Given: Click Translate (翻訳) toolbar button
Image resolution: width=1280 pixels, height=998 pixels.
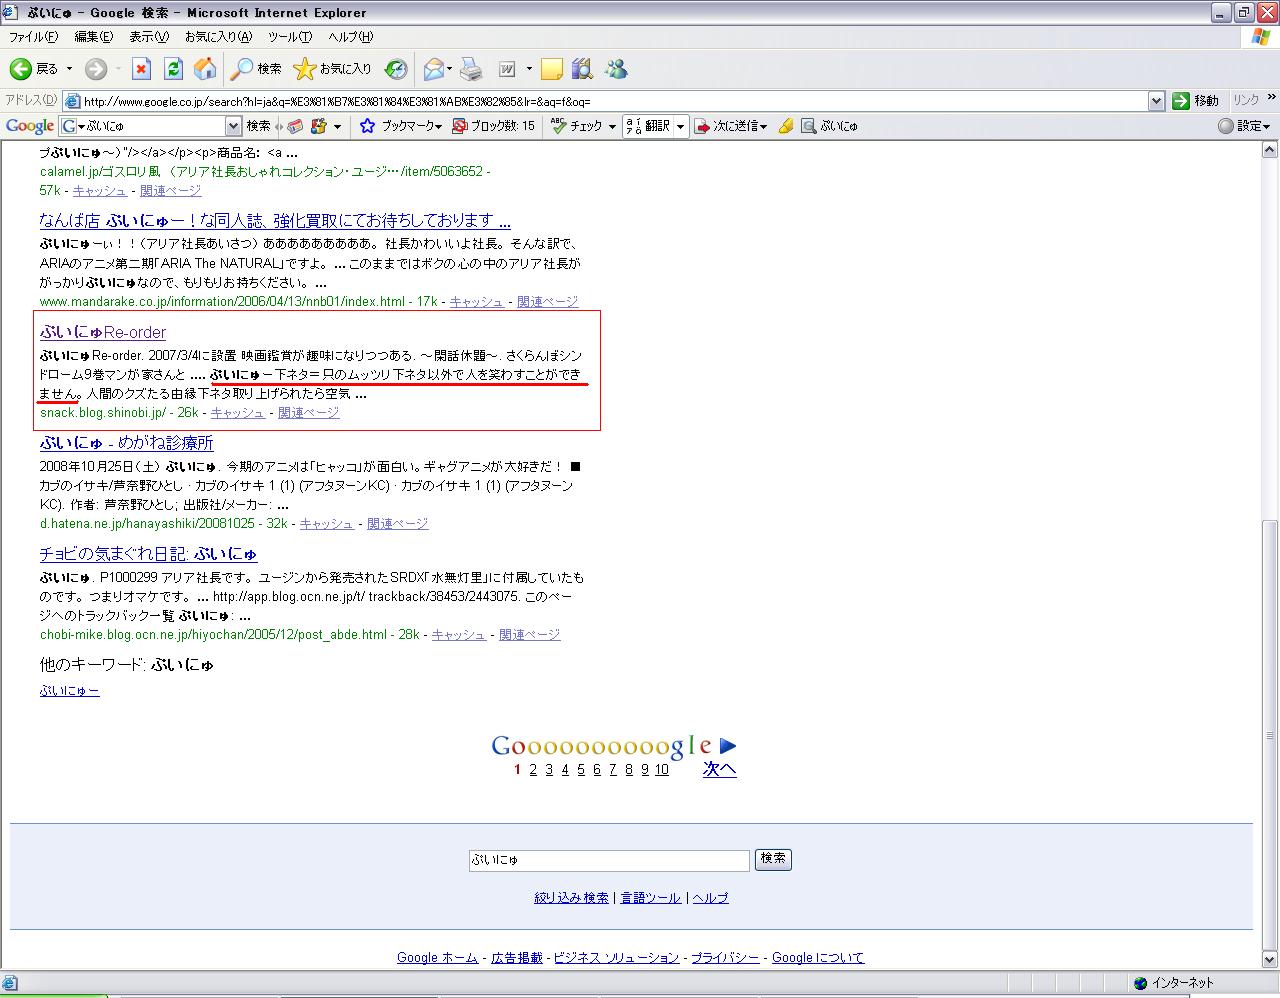Looking at the screenshot, I should (647, 126).
